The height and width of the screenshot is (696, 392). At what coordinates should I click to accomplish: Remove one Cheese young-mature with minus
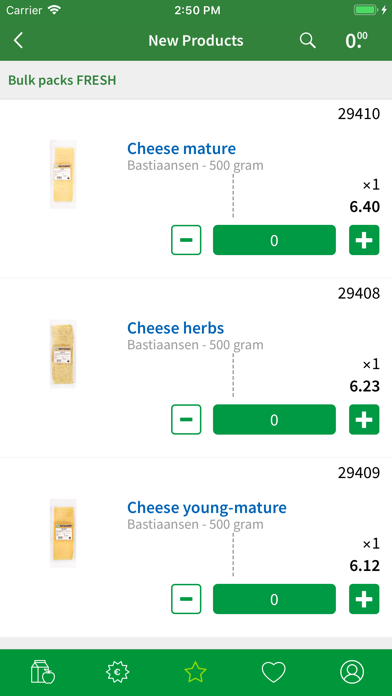tap(186, 599)
